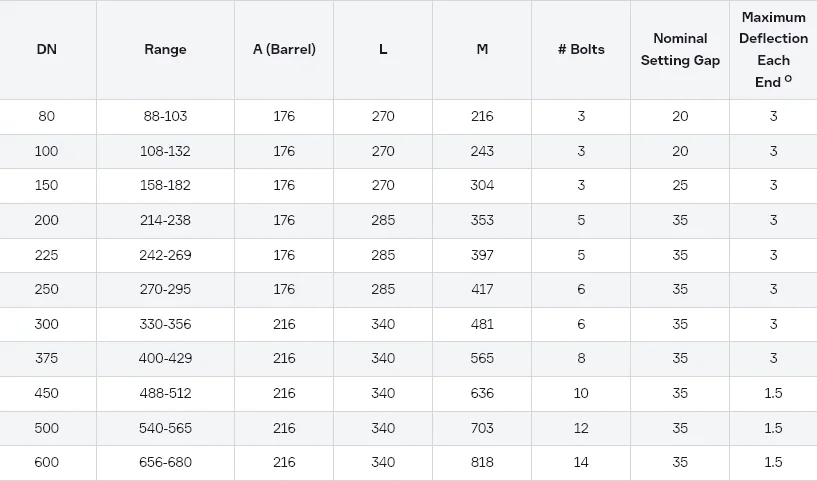Select the # Bolts column header
The width and height of the screenshot is (817, 481).
[581, 50]
